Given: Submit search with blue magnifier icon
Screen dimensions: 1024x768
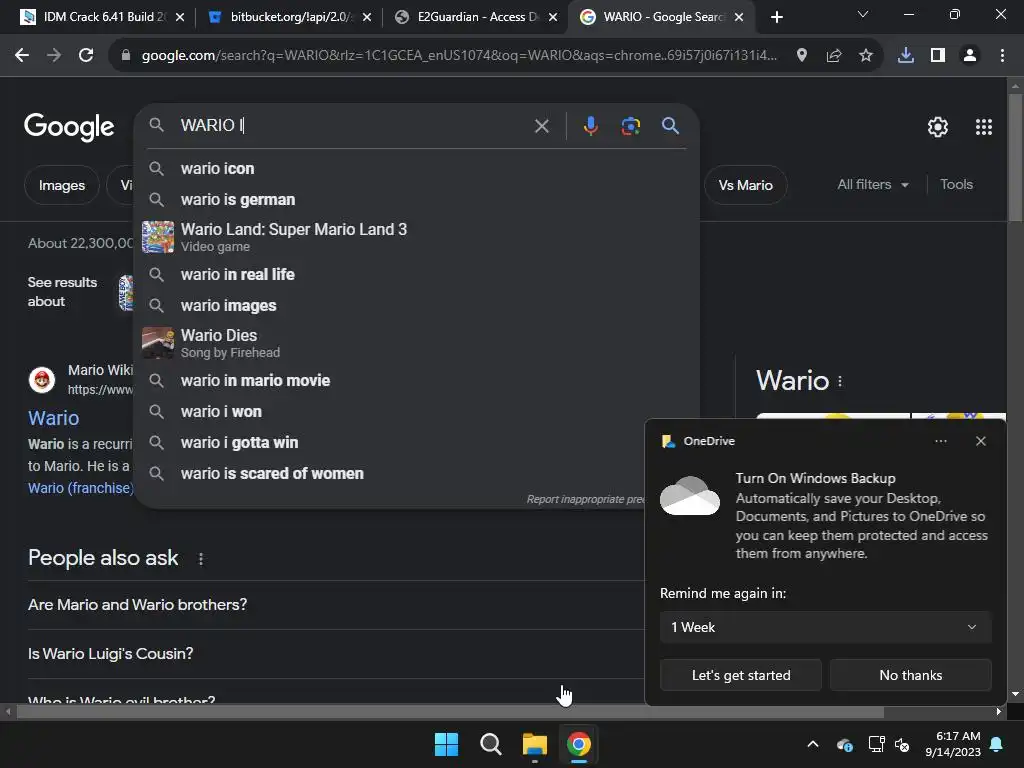Looking at the screenshot, I should point(671,125).
